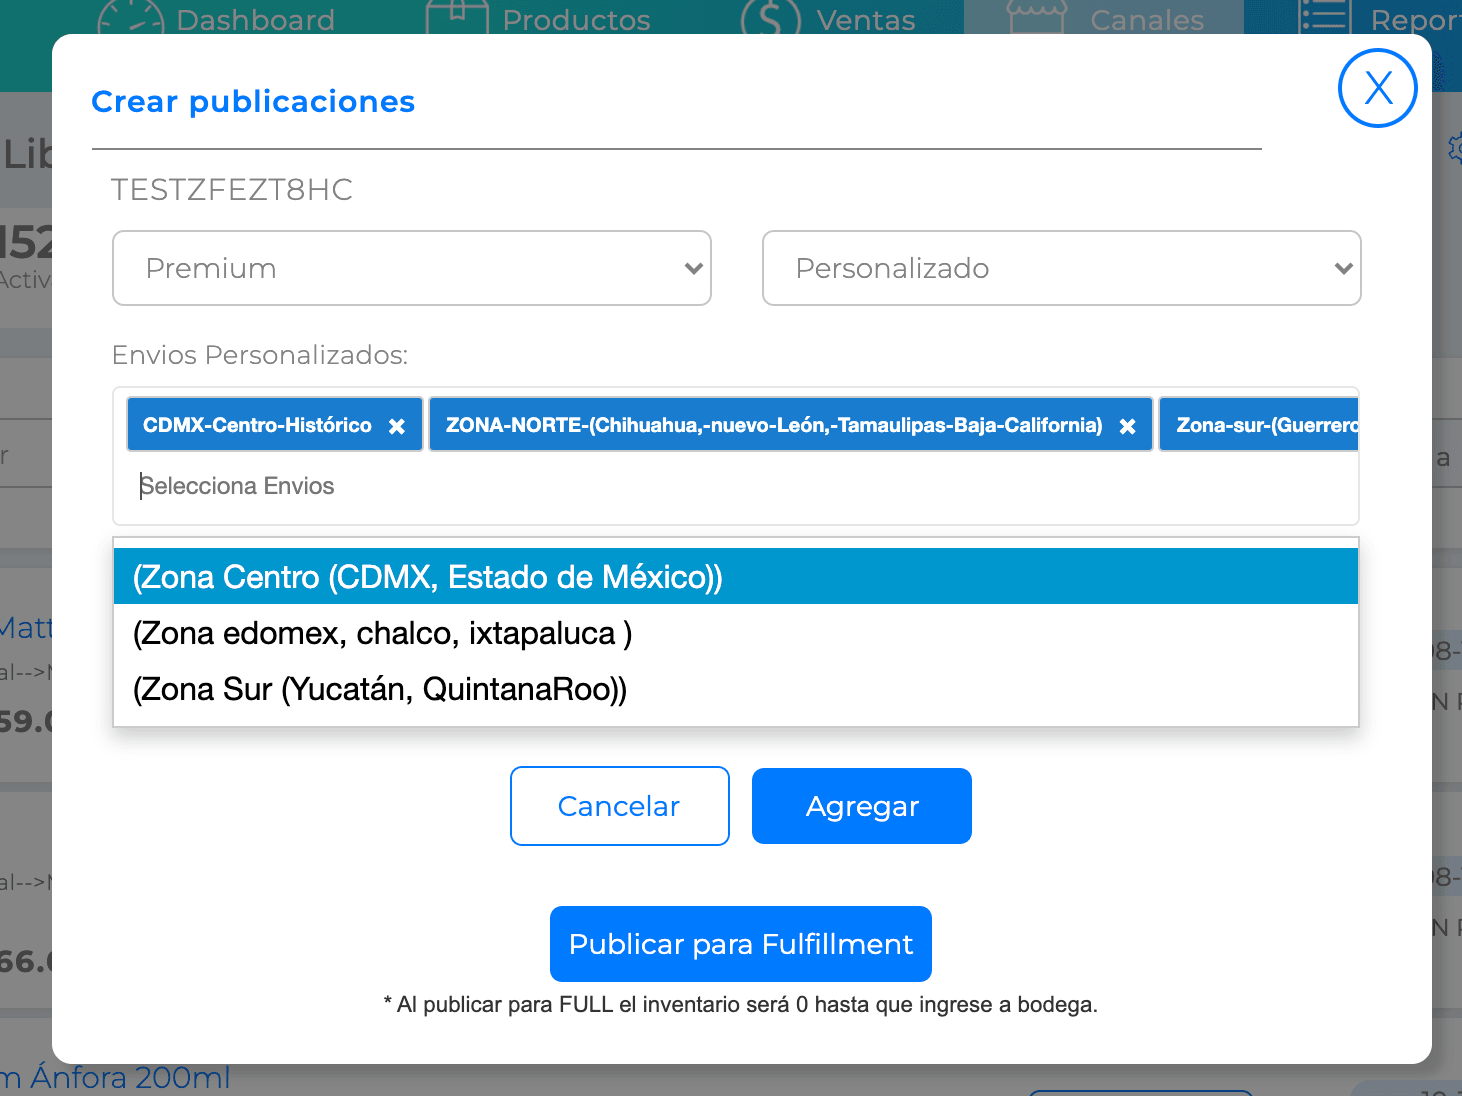Remove the CDMX-Centro-Histórico shipping tag
Image resolution: width=1462 pixels, height=1096 pixels.
pos(397,426)
